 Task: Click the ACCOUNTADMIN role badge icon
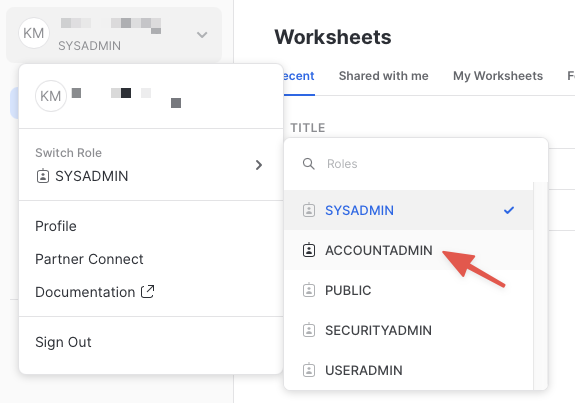click(309, 250)
